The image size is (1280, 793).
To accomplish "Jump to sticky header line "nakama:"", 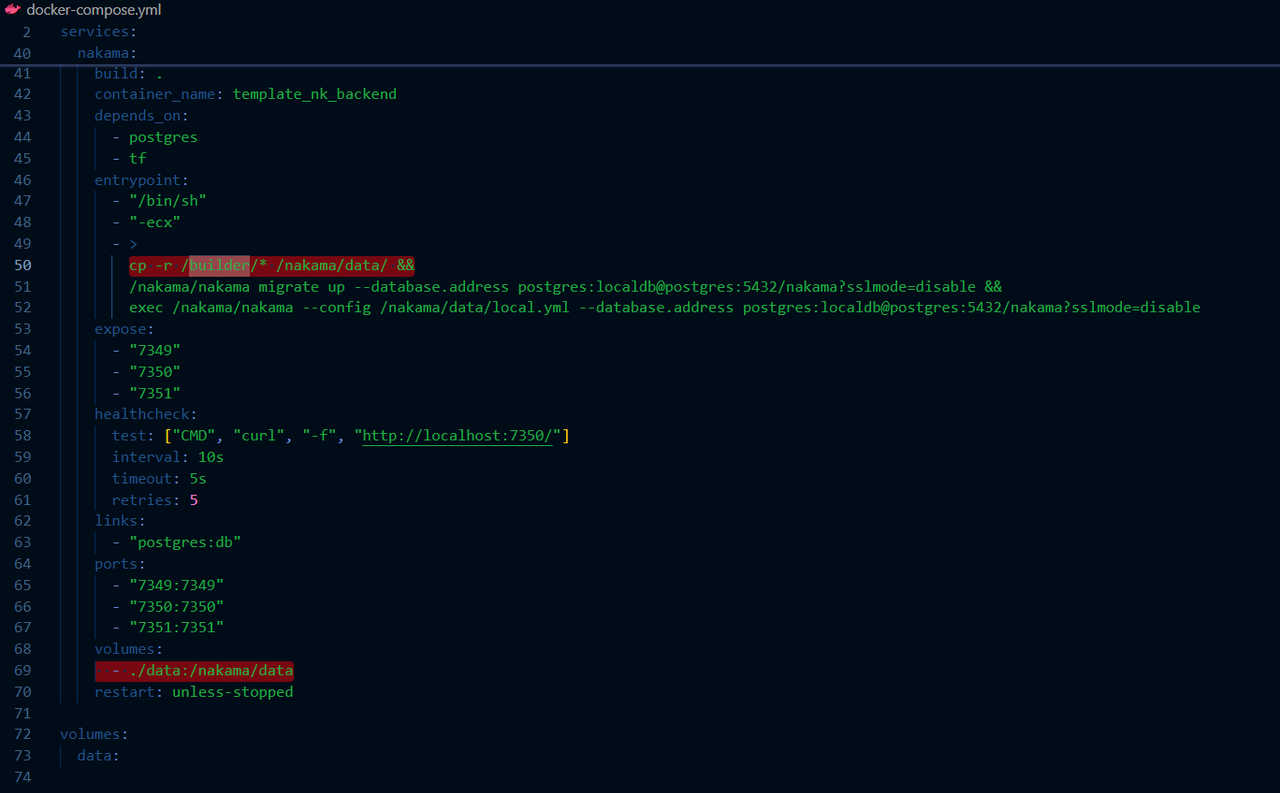I will tap(107, 53).
